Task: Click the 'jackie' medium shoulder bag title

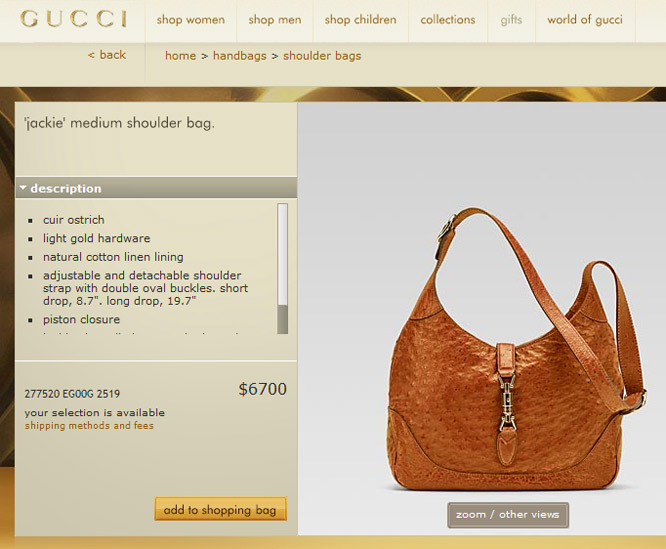Action: click(x=119, y=123)
